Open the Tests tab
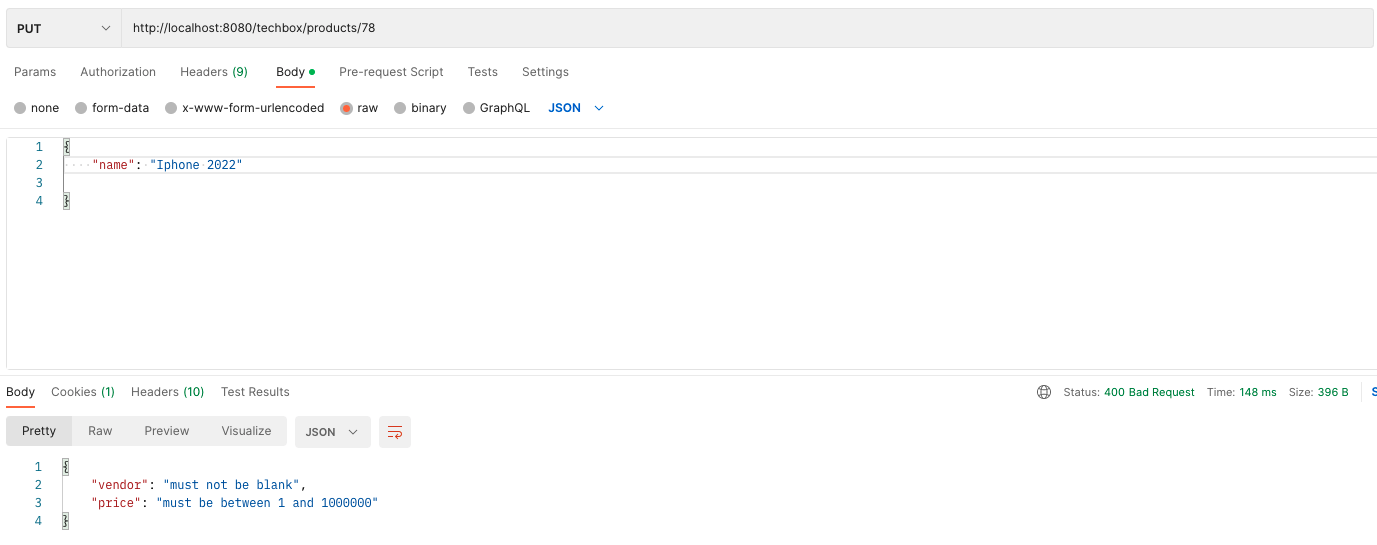This screenshot has height=545, width=1377. point(482,72)
